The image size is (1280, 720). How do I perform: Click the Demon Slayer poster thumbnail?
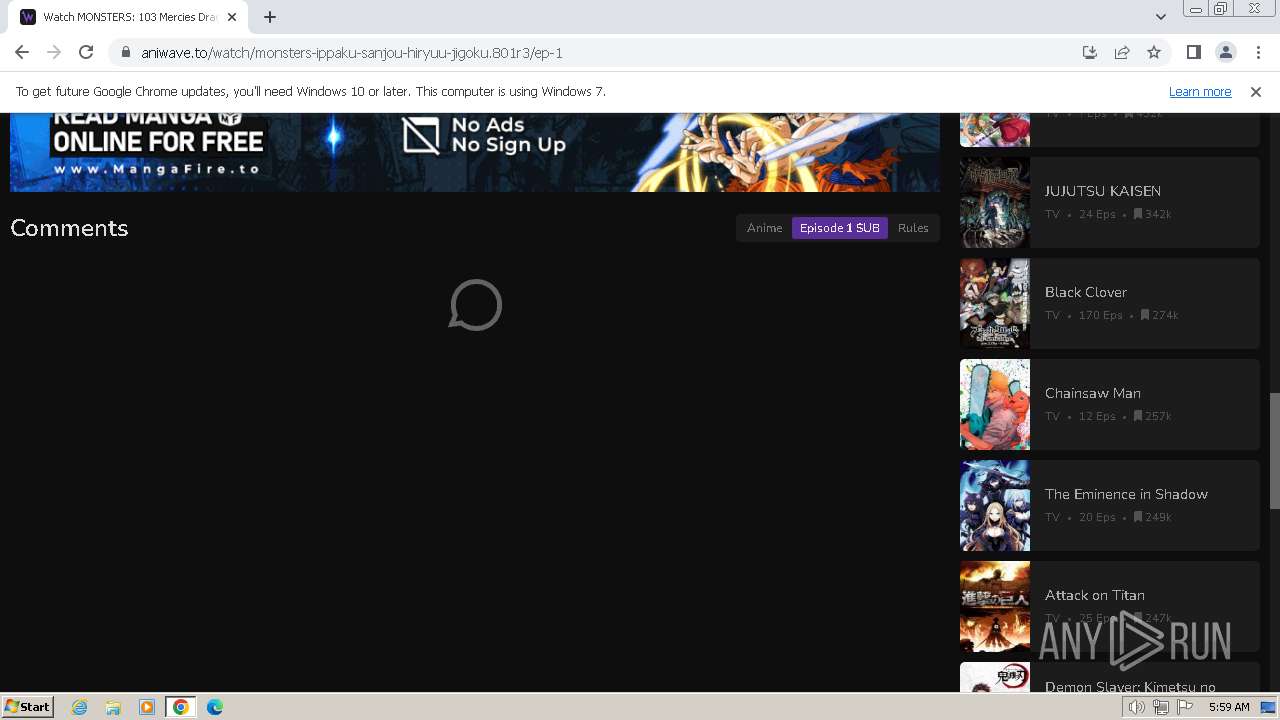pos(995,677)
